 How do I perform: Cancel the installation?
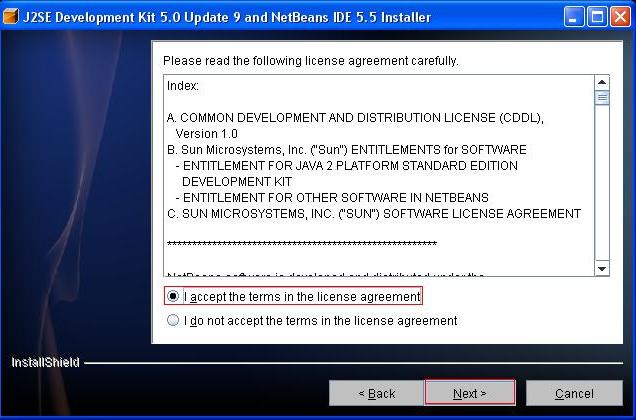574,393
